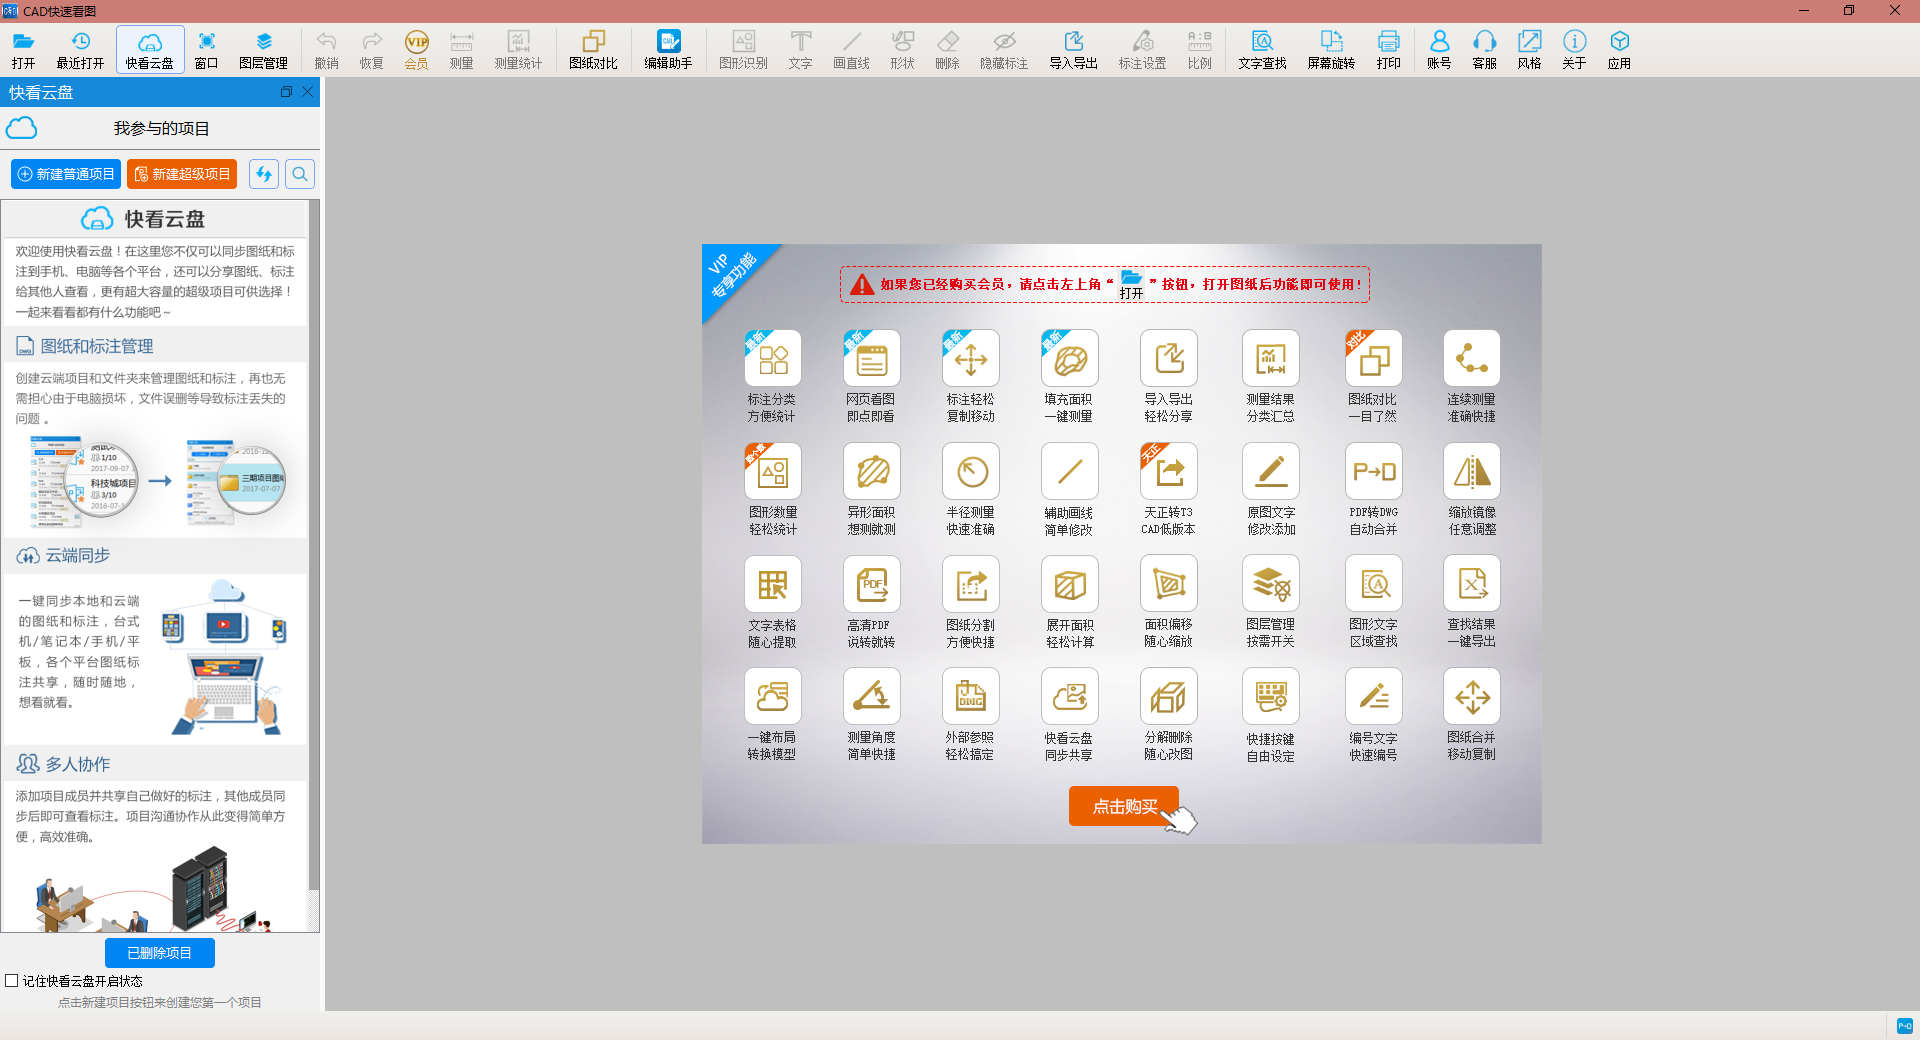The image size is (1920, 1040).
Task: Click 已删除项目 deleted projects button
Action: (x=160, y=953)
